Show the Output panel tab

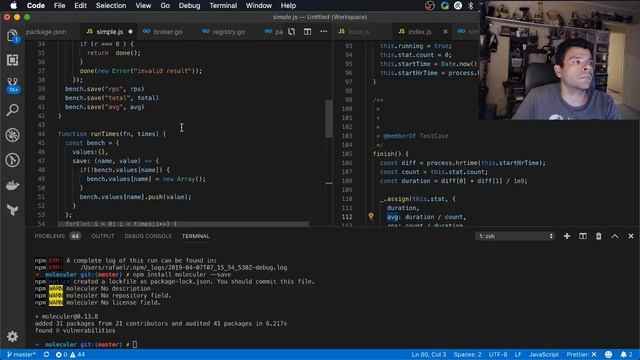(x=103, y=236)
